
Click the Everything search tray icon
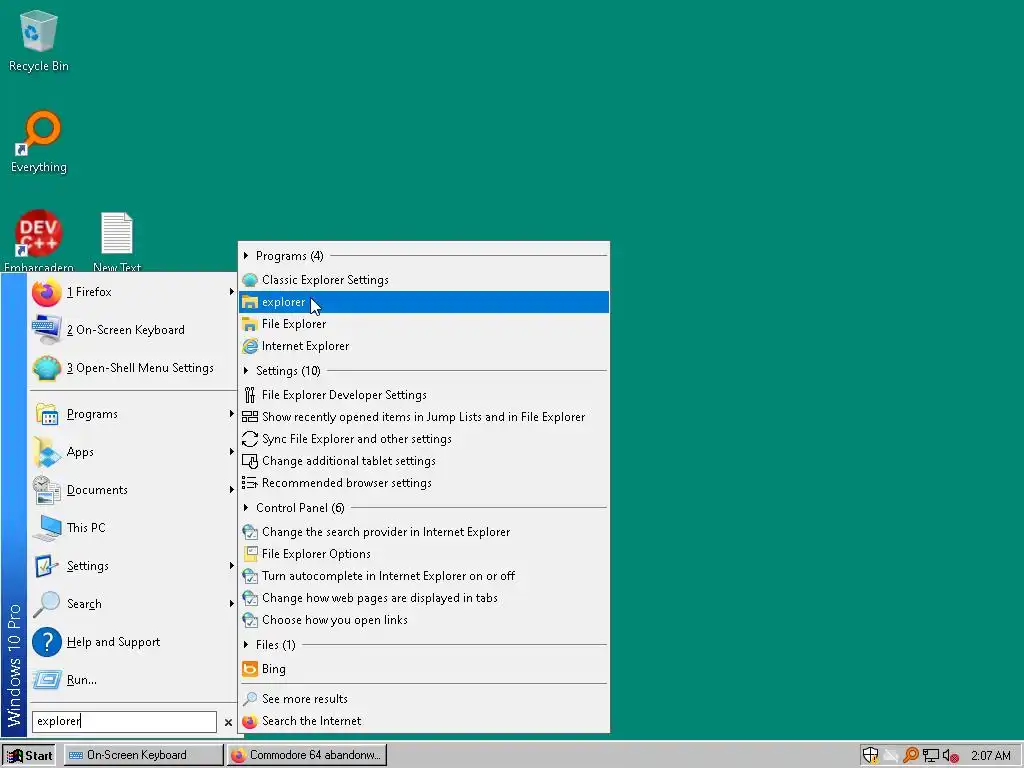[910, 755]
